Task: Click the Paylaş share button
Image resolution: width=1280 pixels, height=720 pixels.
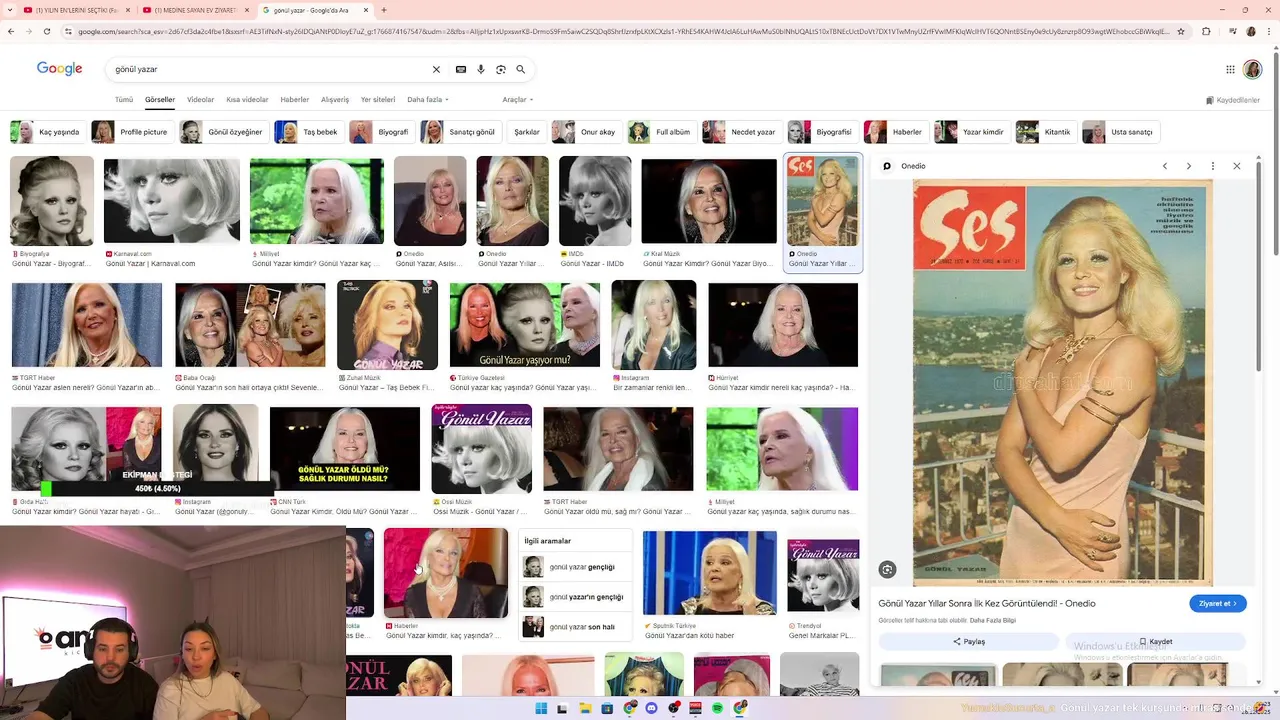Action: 968,642
